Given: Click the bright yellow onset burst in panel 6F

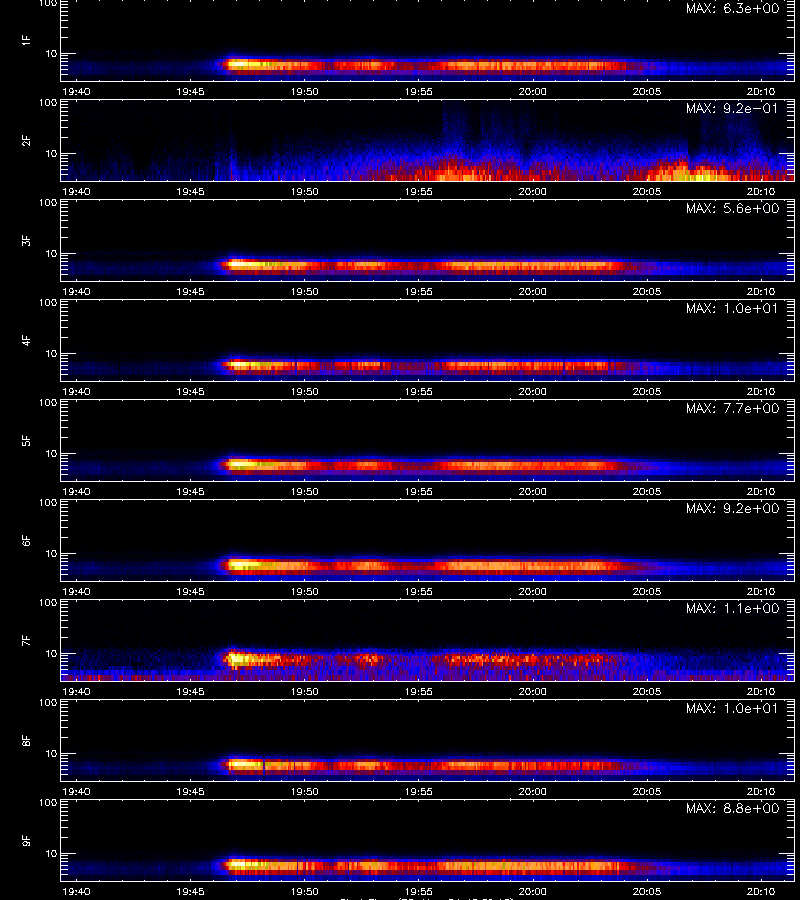Looking at the screenshot, I should coord(241,565).
